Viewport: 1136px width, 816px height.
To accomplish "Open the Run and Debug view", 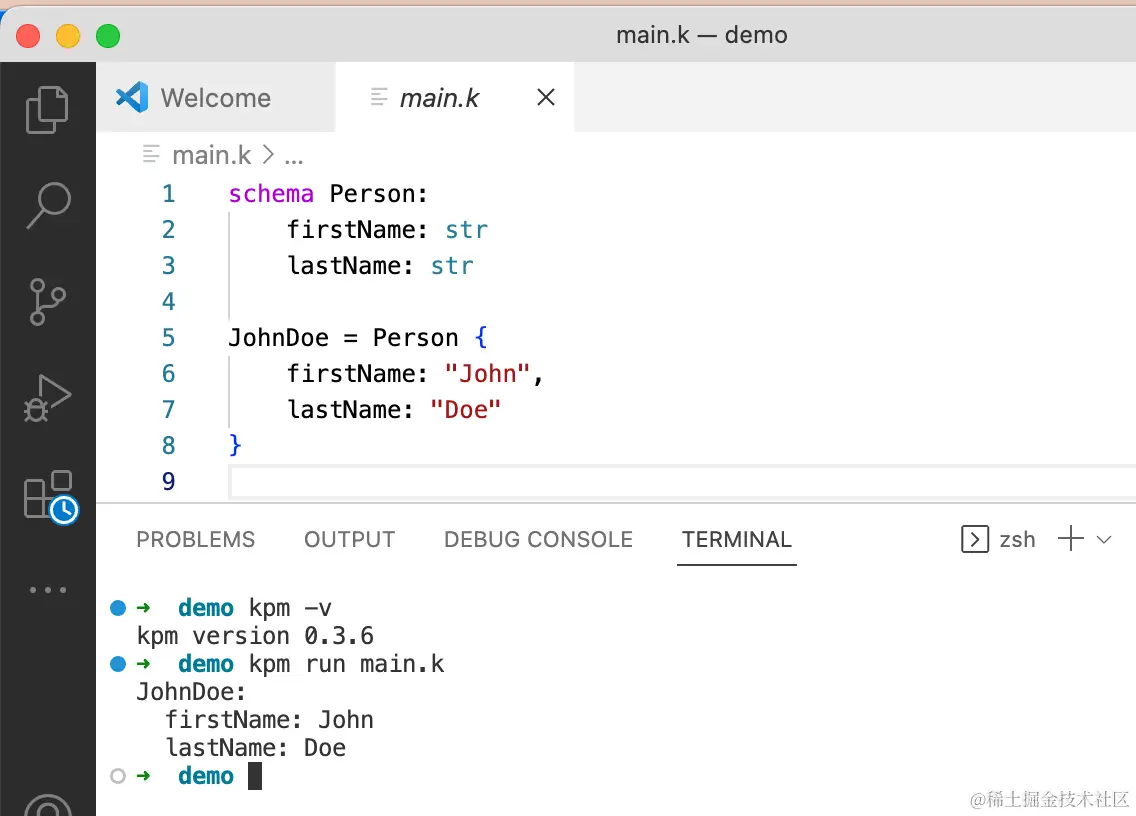I will coord(48,398).
